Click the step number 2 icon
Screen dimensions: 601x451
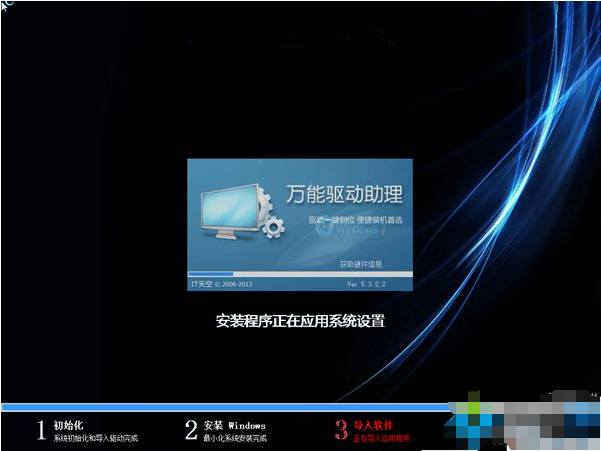coord(191,430)
